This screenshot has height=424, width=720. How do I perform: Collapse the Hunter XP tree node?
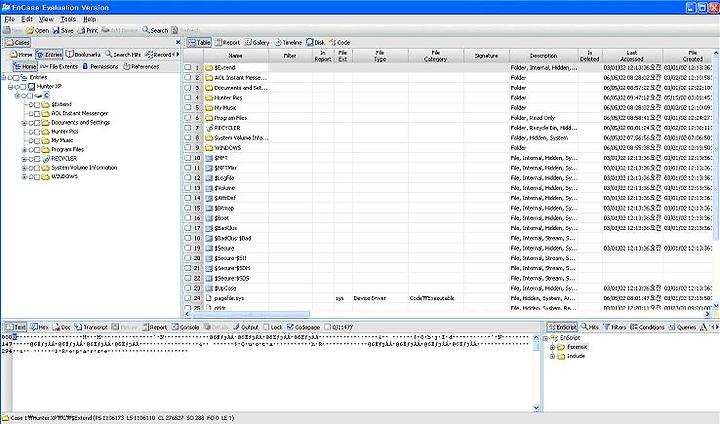point(10,86)
